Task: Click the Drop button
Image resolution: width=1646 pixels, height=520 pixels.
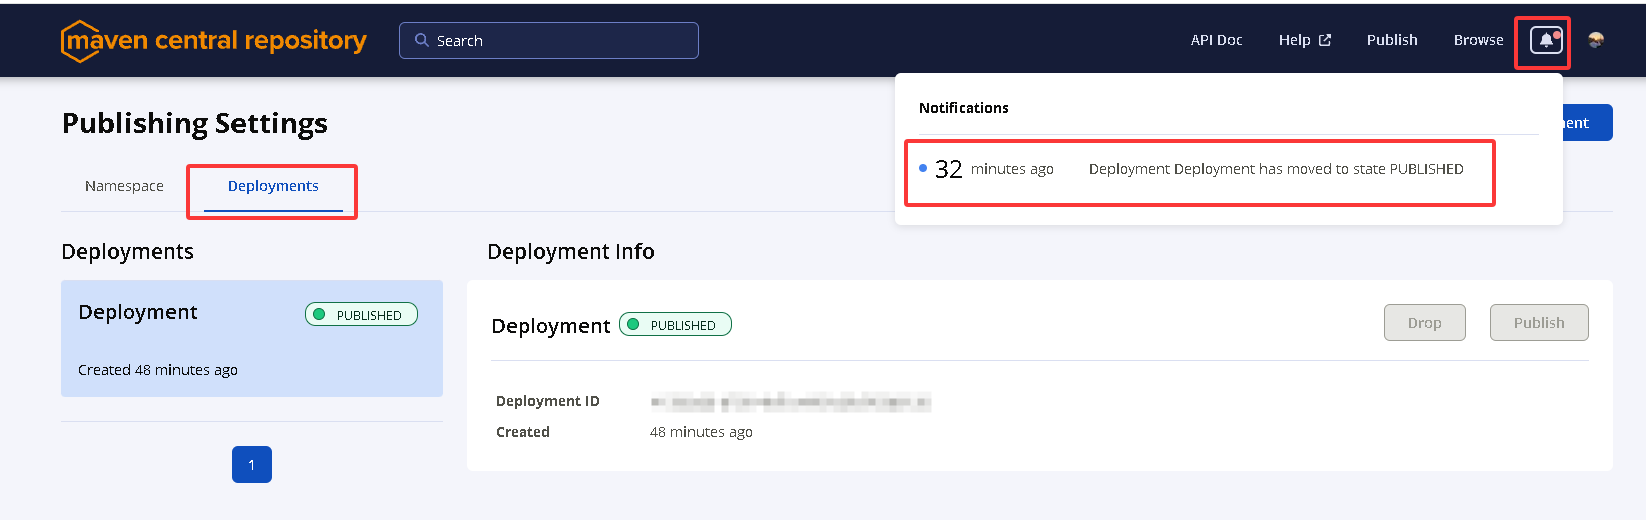Action: click(1425, 322)
